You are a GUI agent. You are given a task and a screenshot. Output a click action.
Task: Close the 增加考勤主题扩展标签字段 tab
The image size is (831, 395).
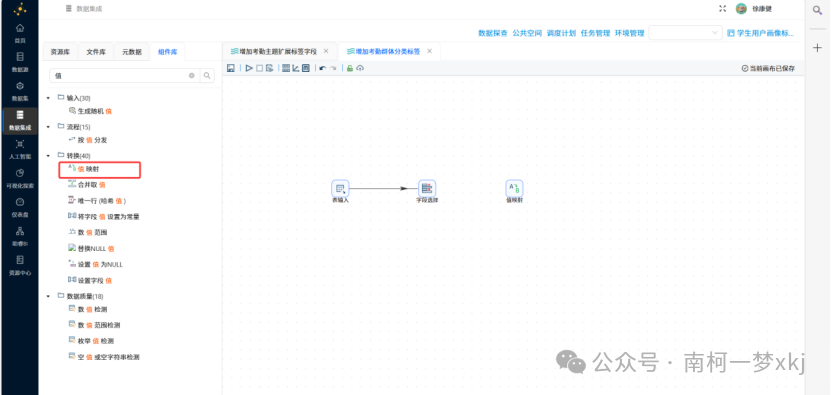326,51
